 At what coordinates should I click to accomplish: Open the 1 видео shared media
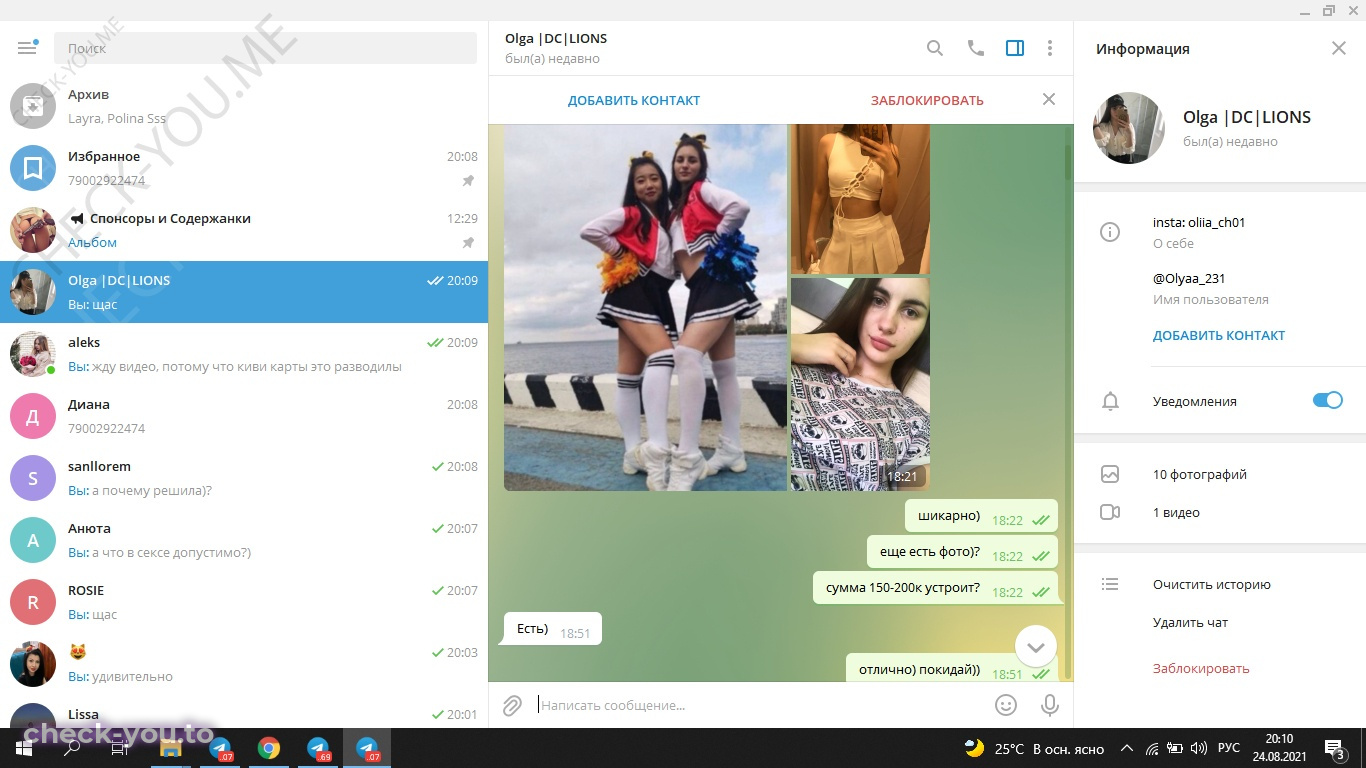point(1176,512)
